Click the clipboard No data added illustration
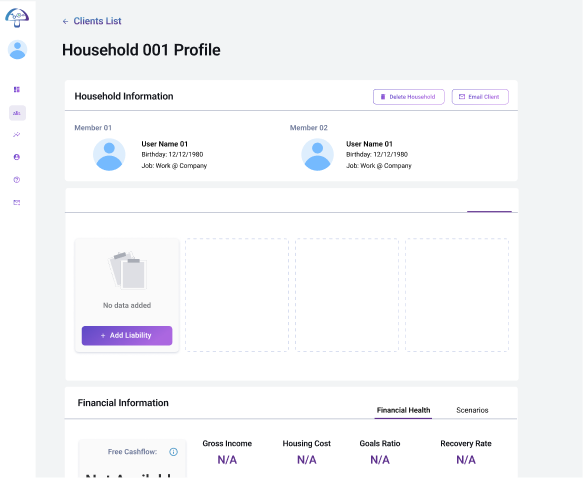 point(127,271)
